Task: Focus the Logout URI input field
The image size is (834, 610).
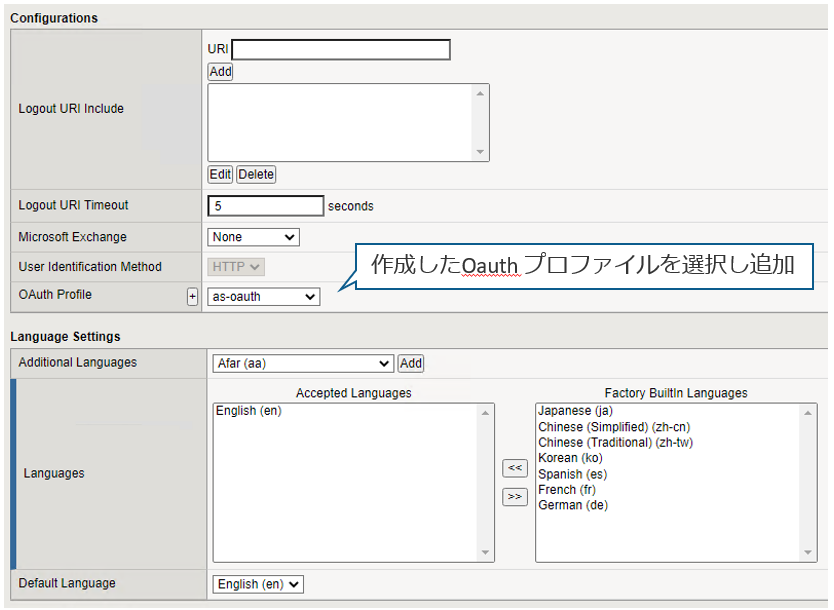Action: [x=341, y=50]
